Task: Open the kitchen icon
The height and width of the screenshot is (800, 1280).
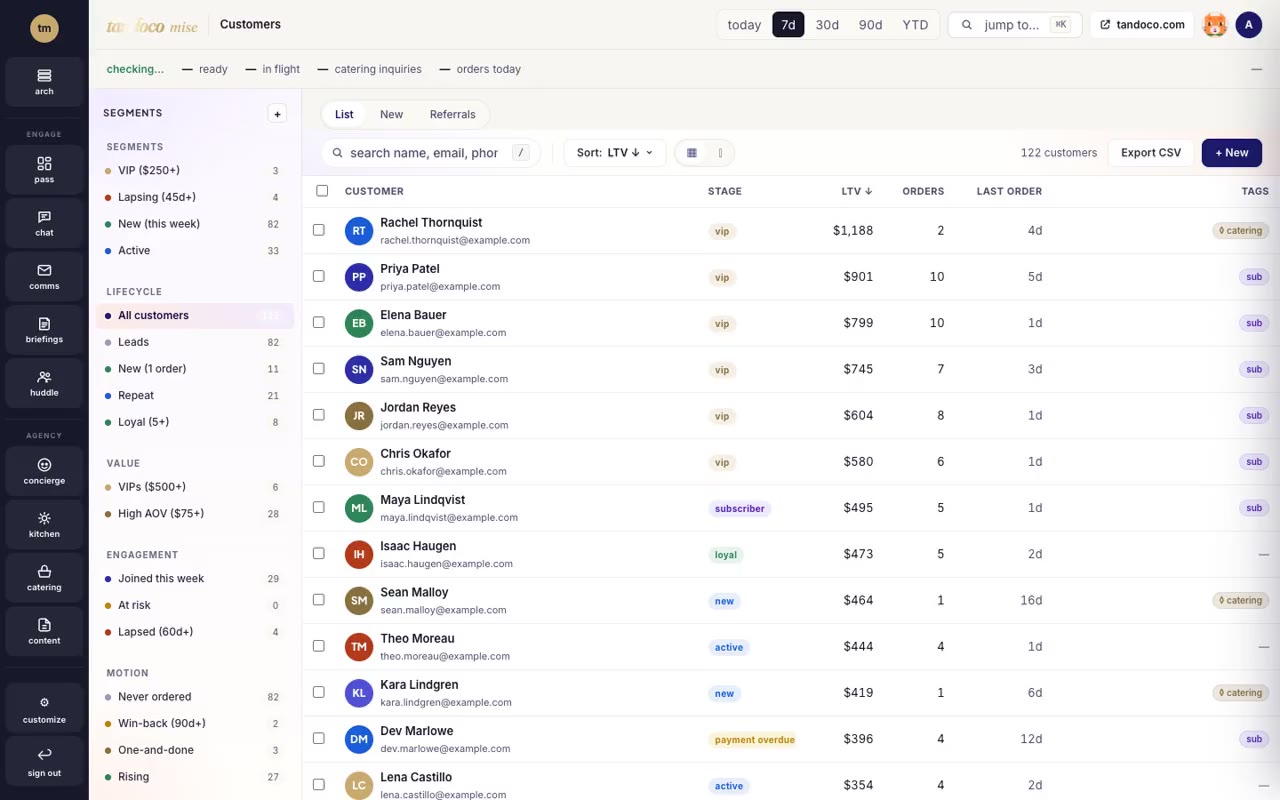Action: (44, 524)
